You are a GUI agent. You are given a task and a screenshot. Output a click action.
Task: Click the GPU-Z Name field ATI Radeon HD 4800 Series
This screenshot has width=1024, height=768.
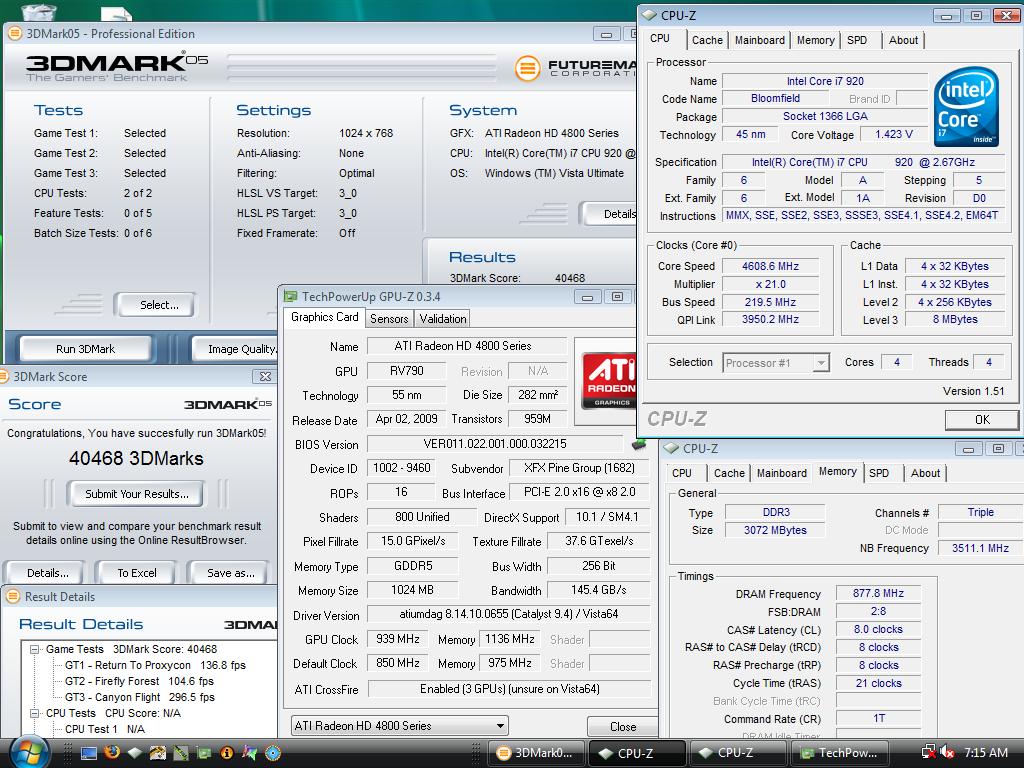pos(466,346)
